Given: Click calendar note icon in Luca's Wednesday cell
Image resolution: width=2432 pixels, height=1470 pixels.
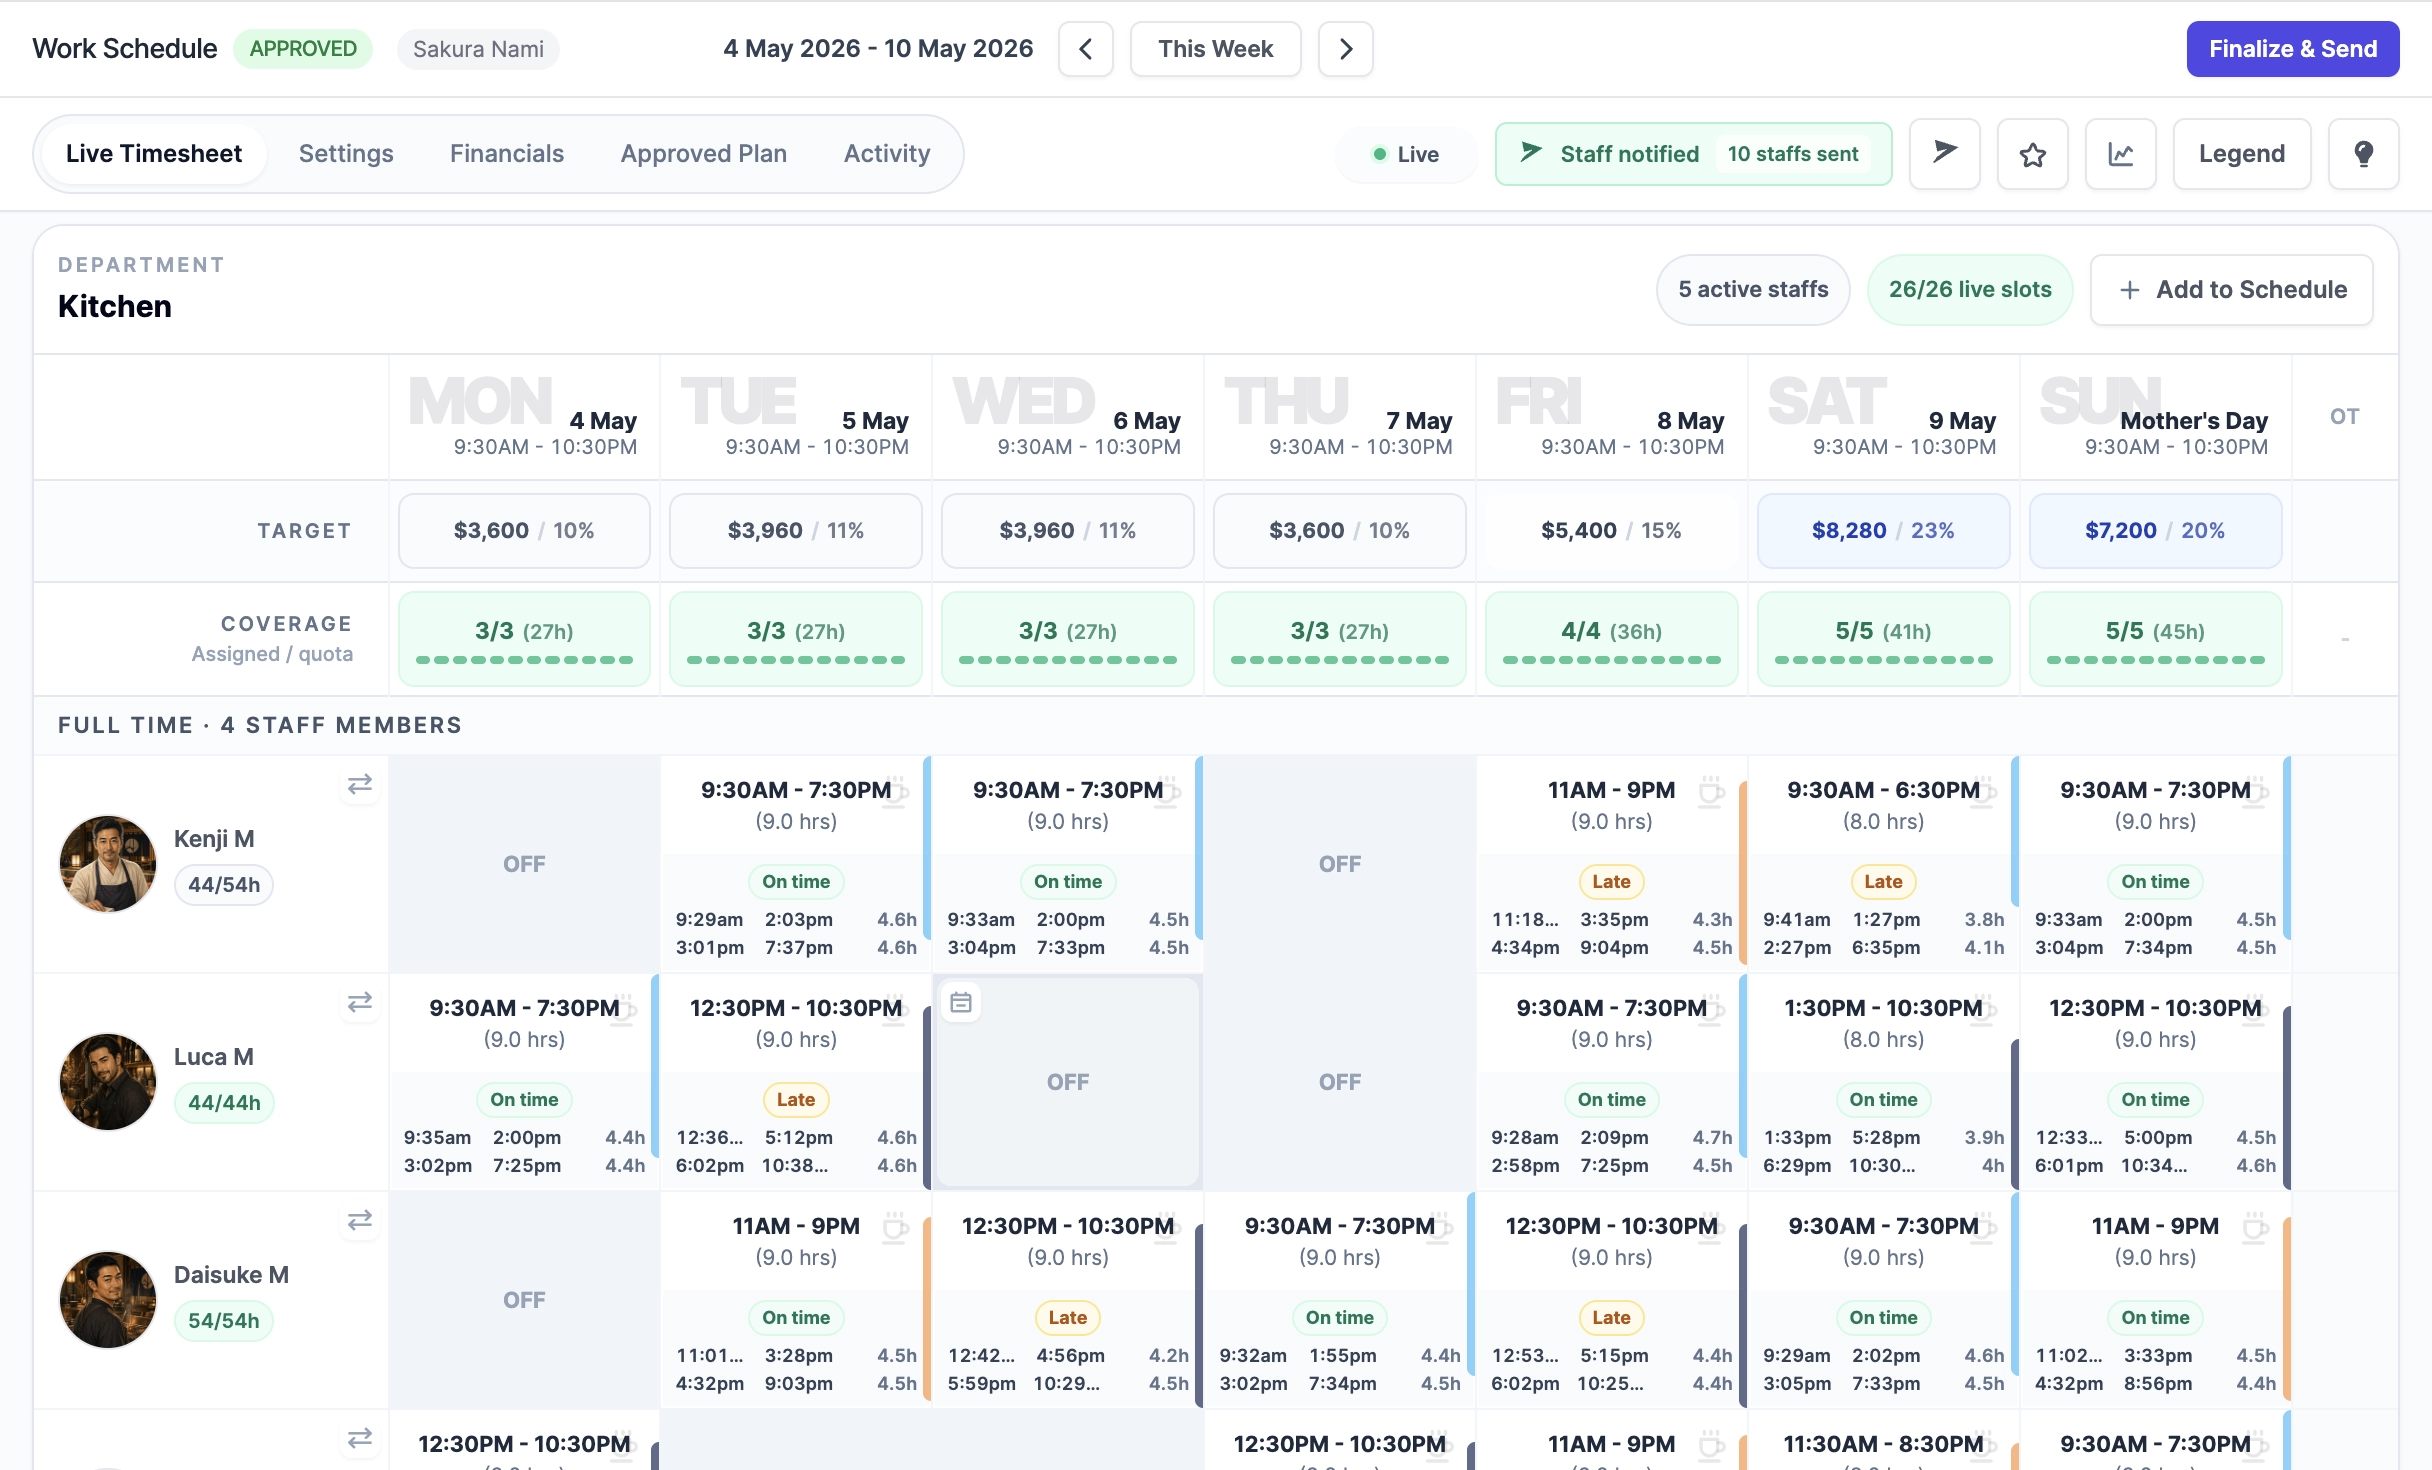Looking at the screenshot, I should pyautogui.click(x=961, y=1003).
